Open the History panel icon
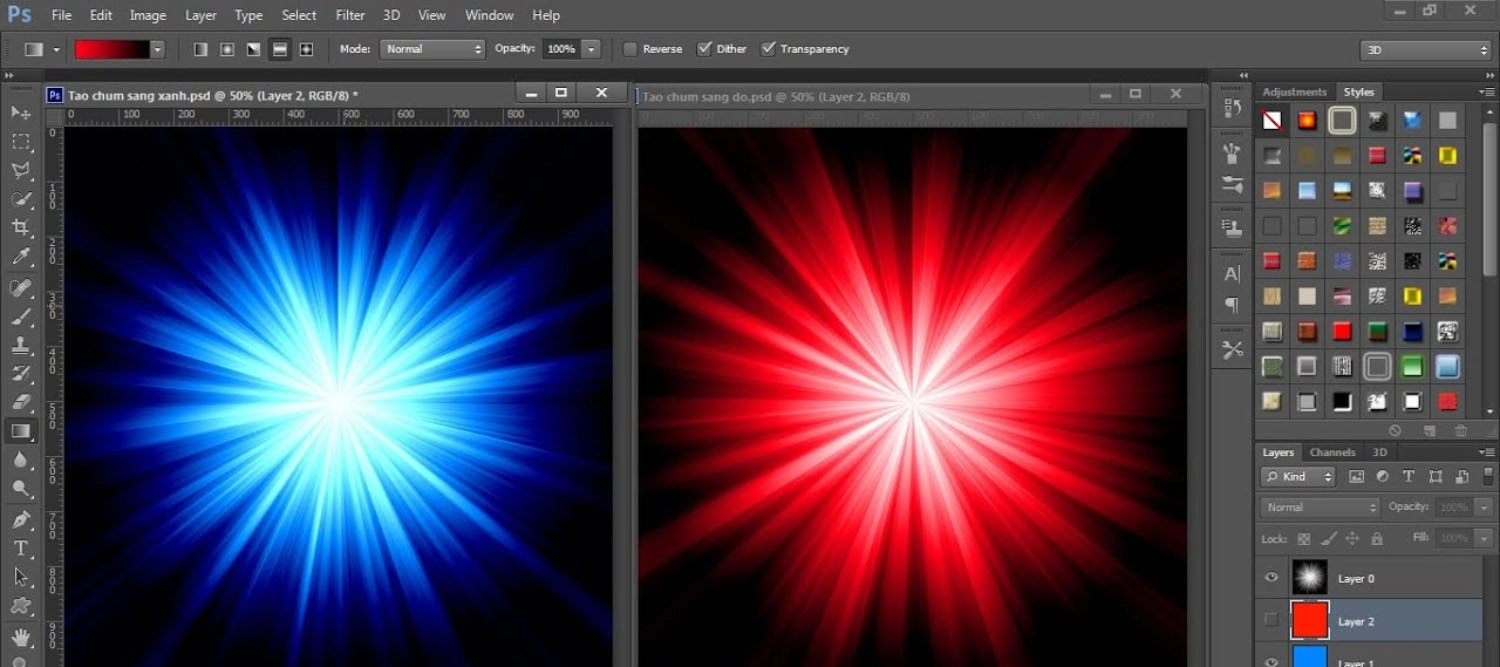 (x=1232, y=108)
